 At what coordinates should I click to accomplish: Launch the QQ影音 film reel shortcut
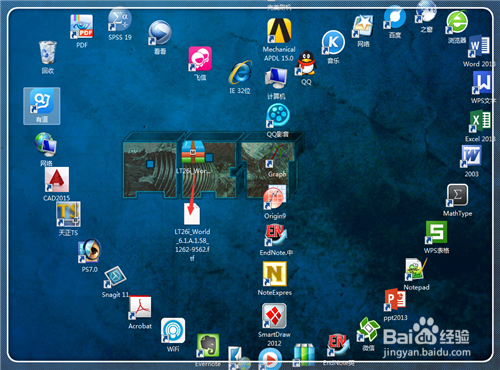point(278,116)
